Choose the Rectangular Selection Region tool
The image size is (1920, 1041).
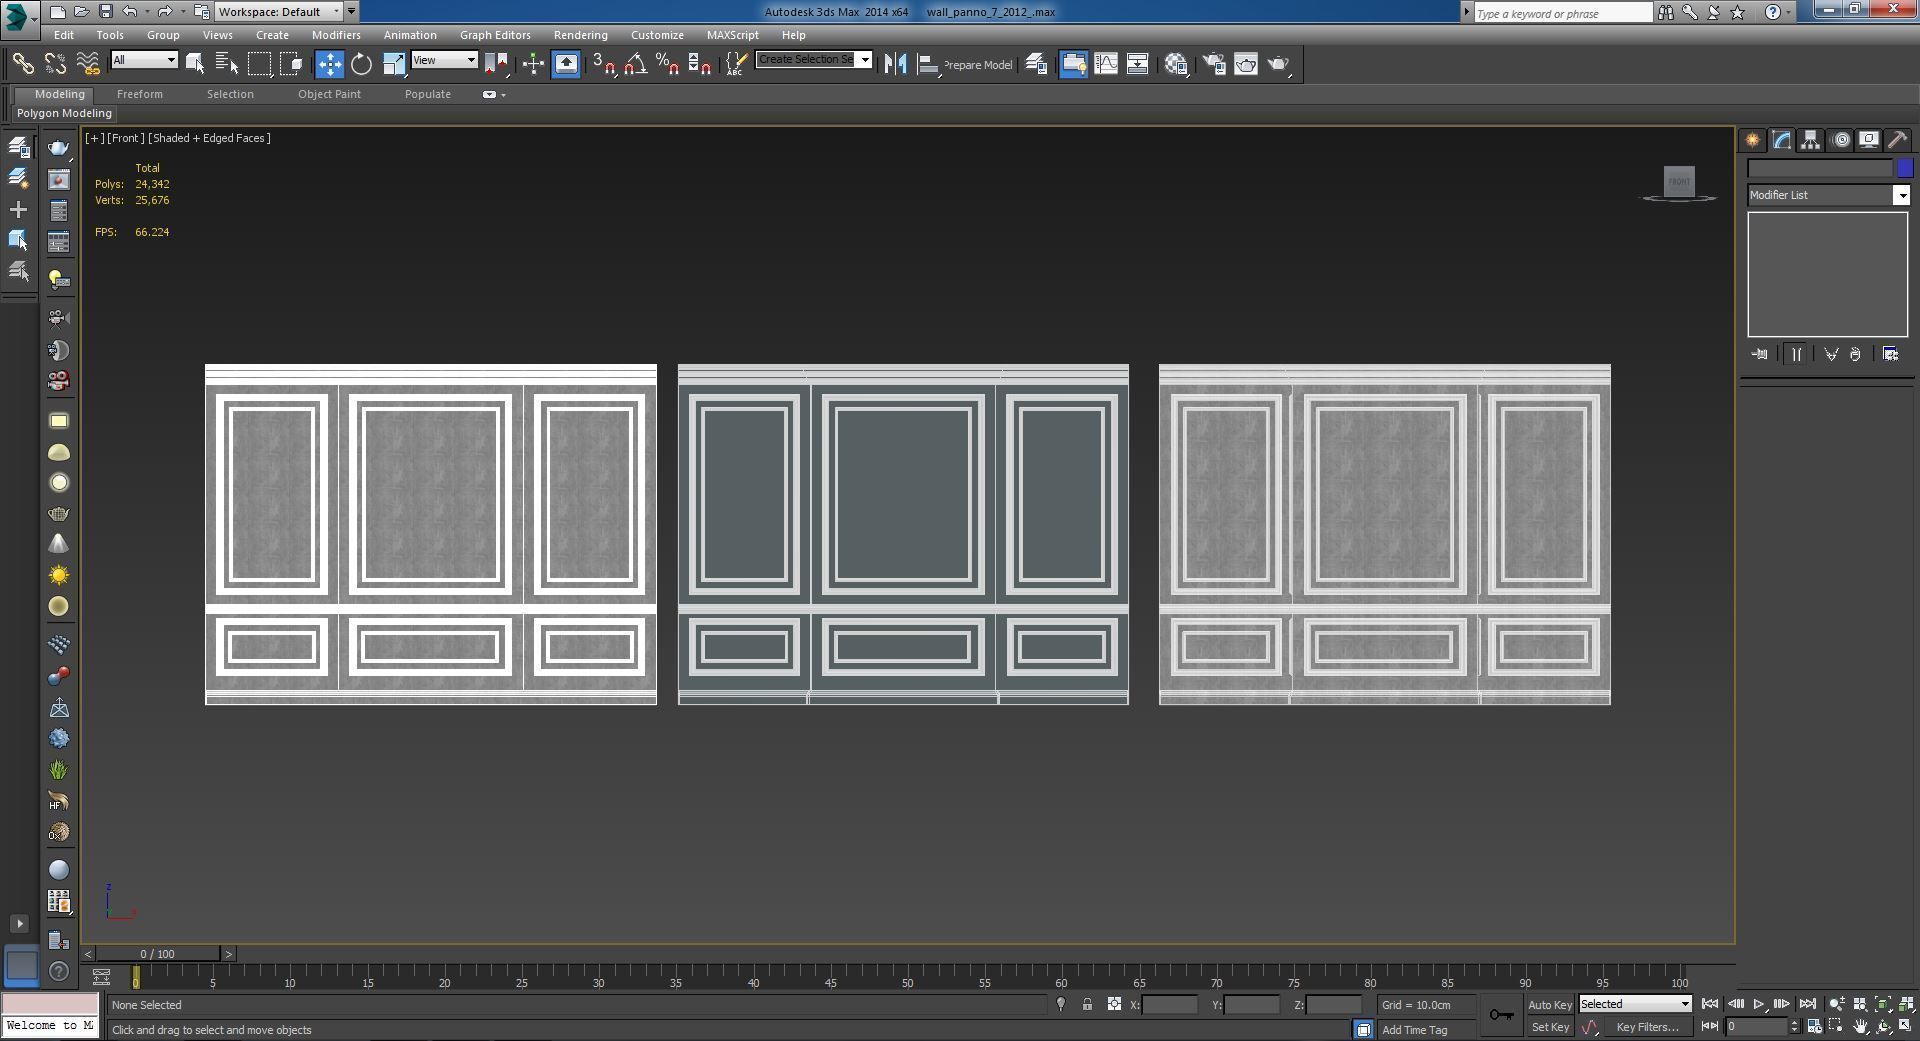click(259, 64)
